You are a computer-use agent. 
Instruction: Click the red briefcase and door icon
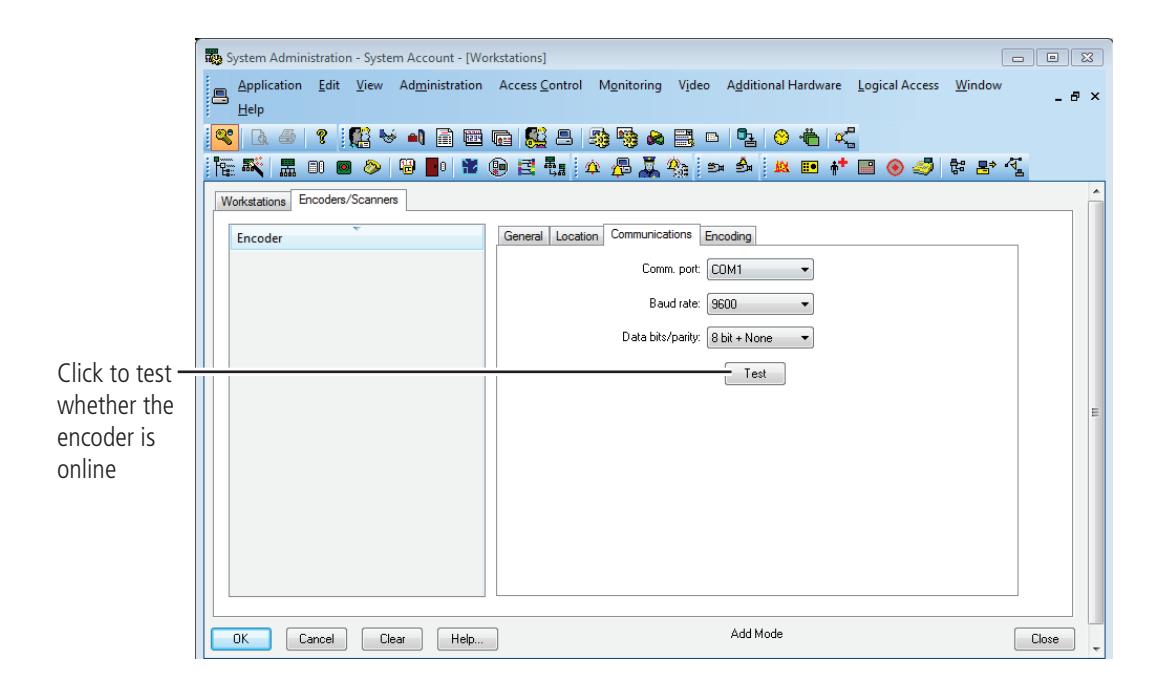tap(416, 137)
